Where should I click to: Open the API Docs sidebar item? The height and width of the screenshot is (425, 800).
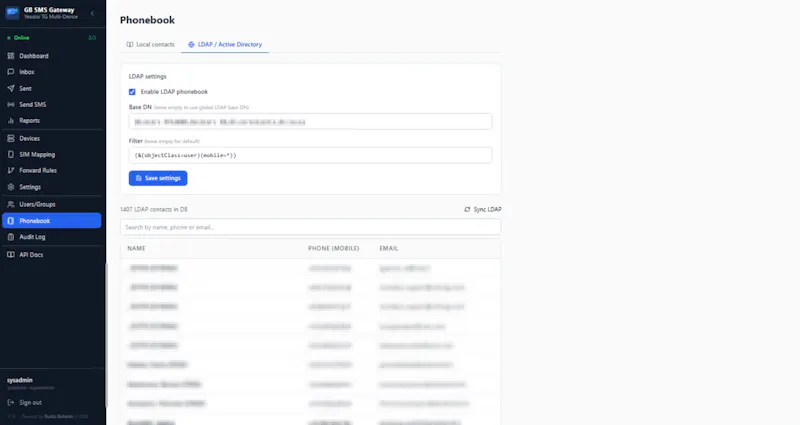click(53, 255)
